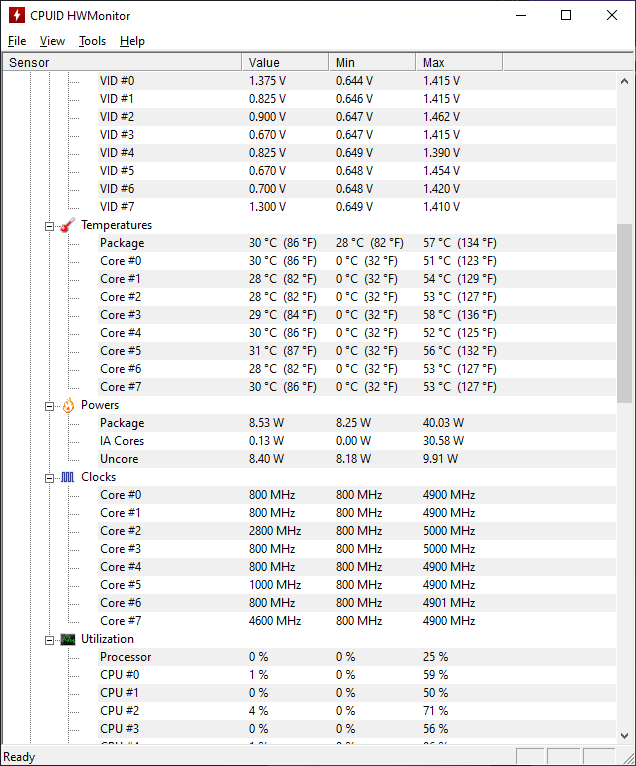Select the Powers tree label
The width and height of the screenshot is (636, 766).
tap(100, 405)
